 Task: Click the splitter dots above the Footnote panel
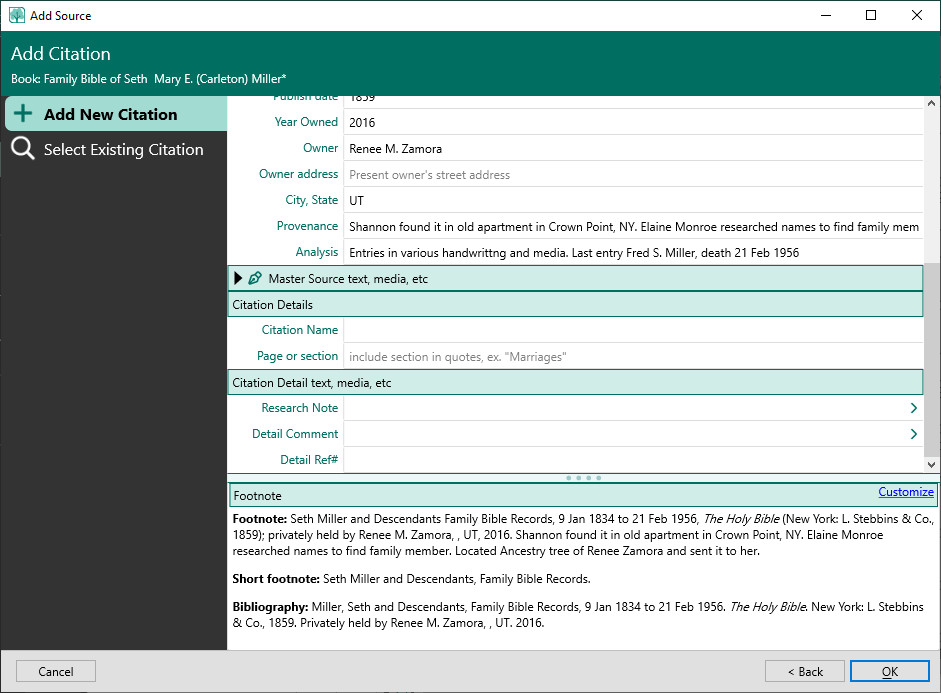click(x=583, y=478)
